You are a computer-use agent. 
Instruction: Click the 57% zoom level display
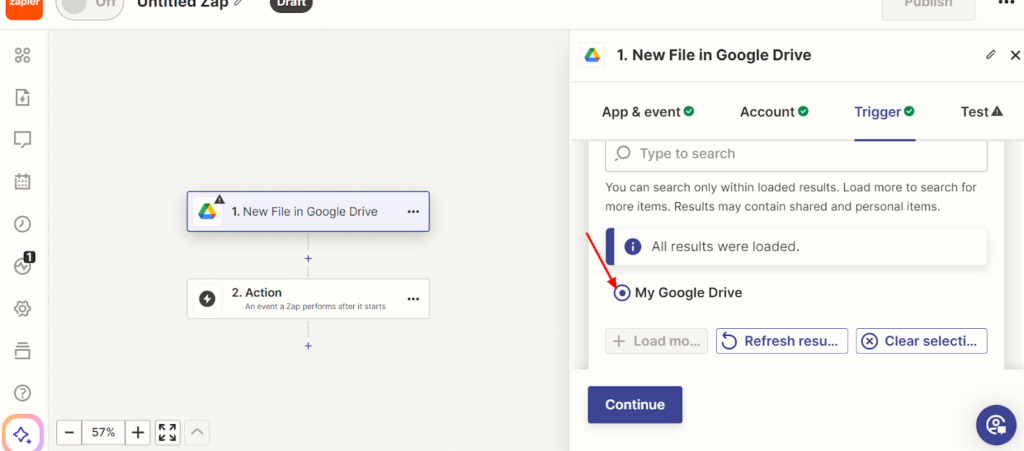click(x=103, y=432)
